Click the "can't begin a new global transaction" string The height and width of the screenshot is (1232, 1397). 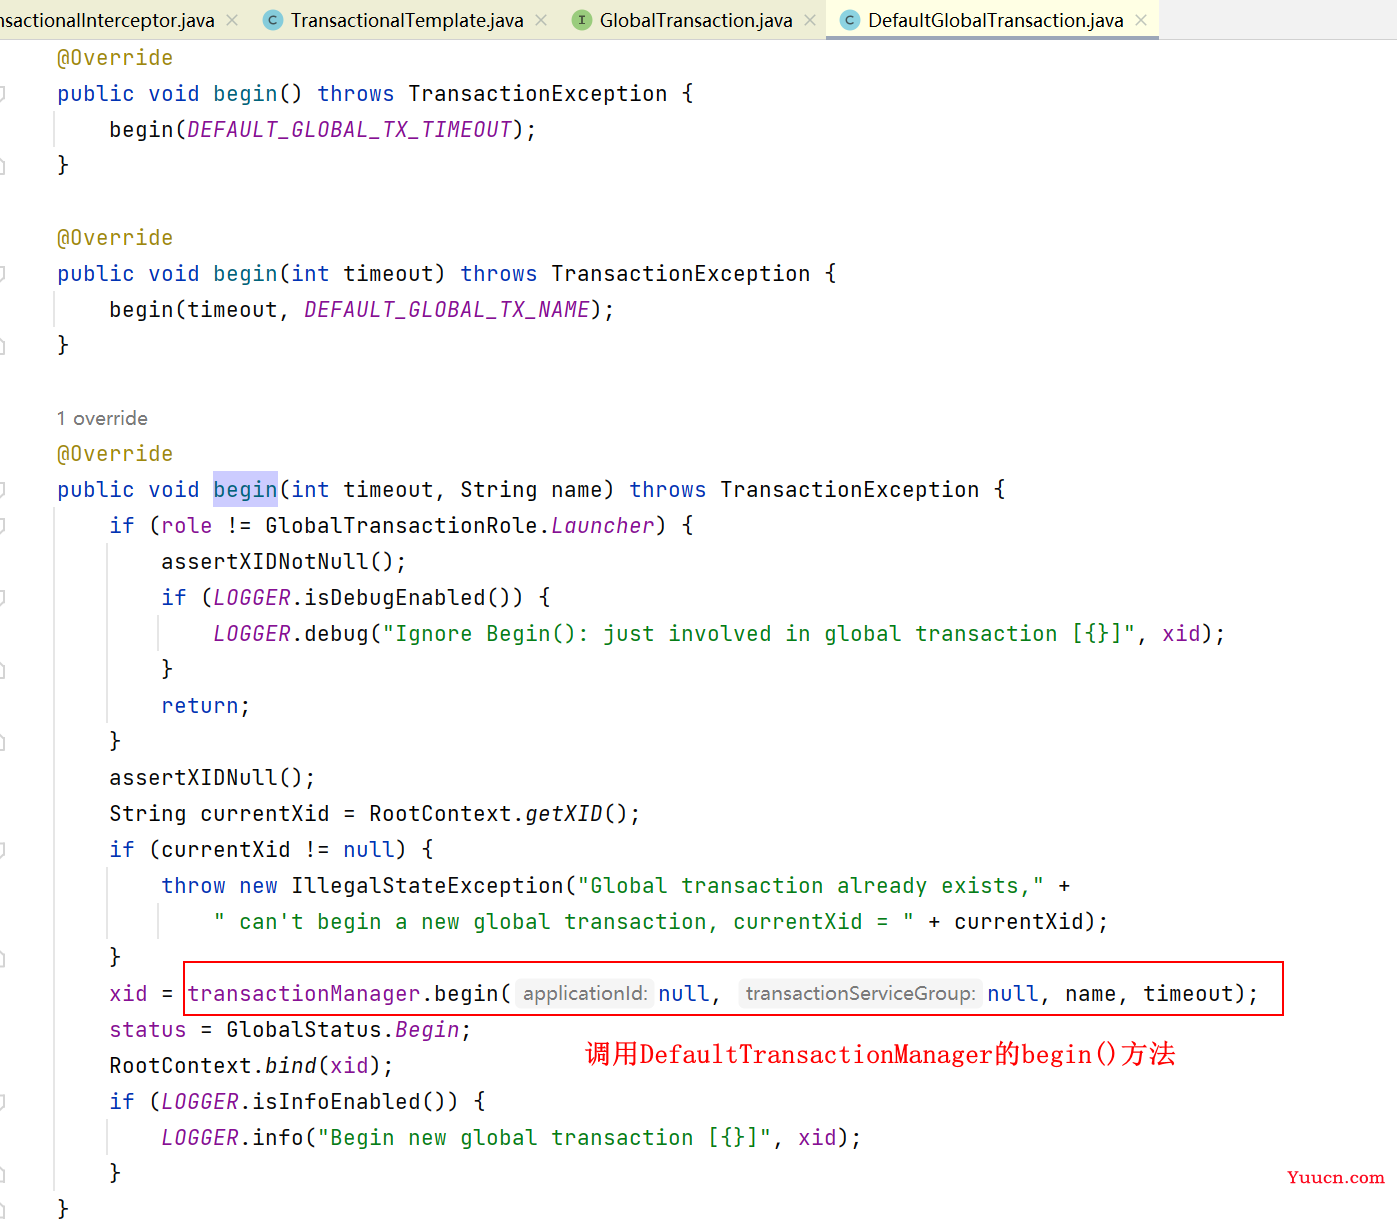click(564, 922)
